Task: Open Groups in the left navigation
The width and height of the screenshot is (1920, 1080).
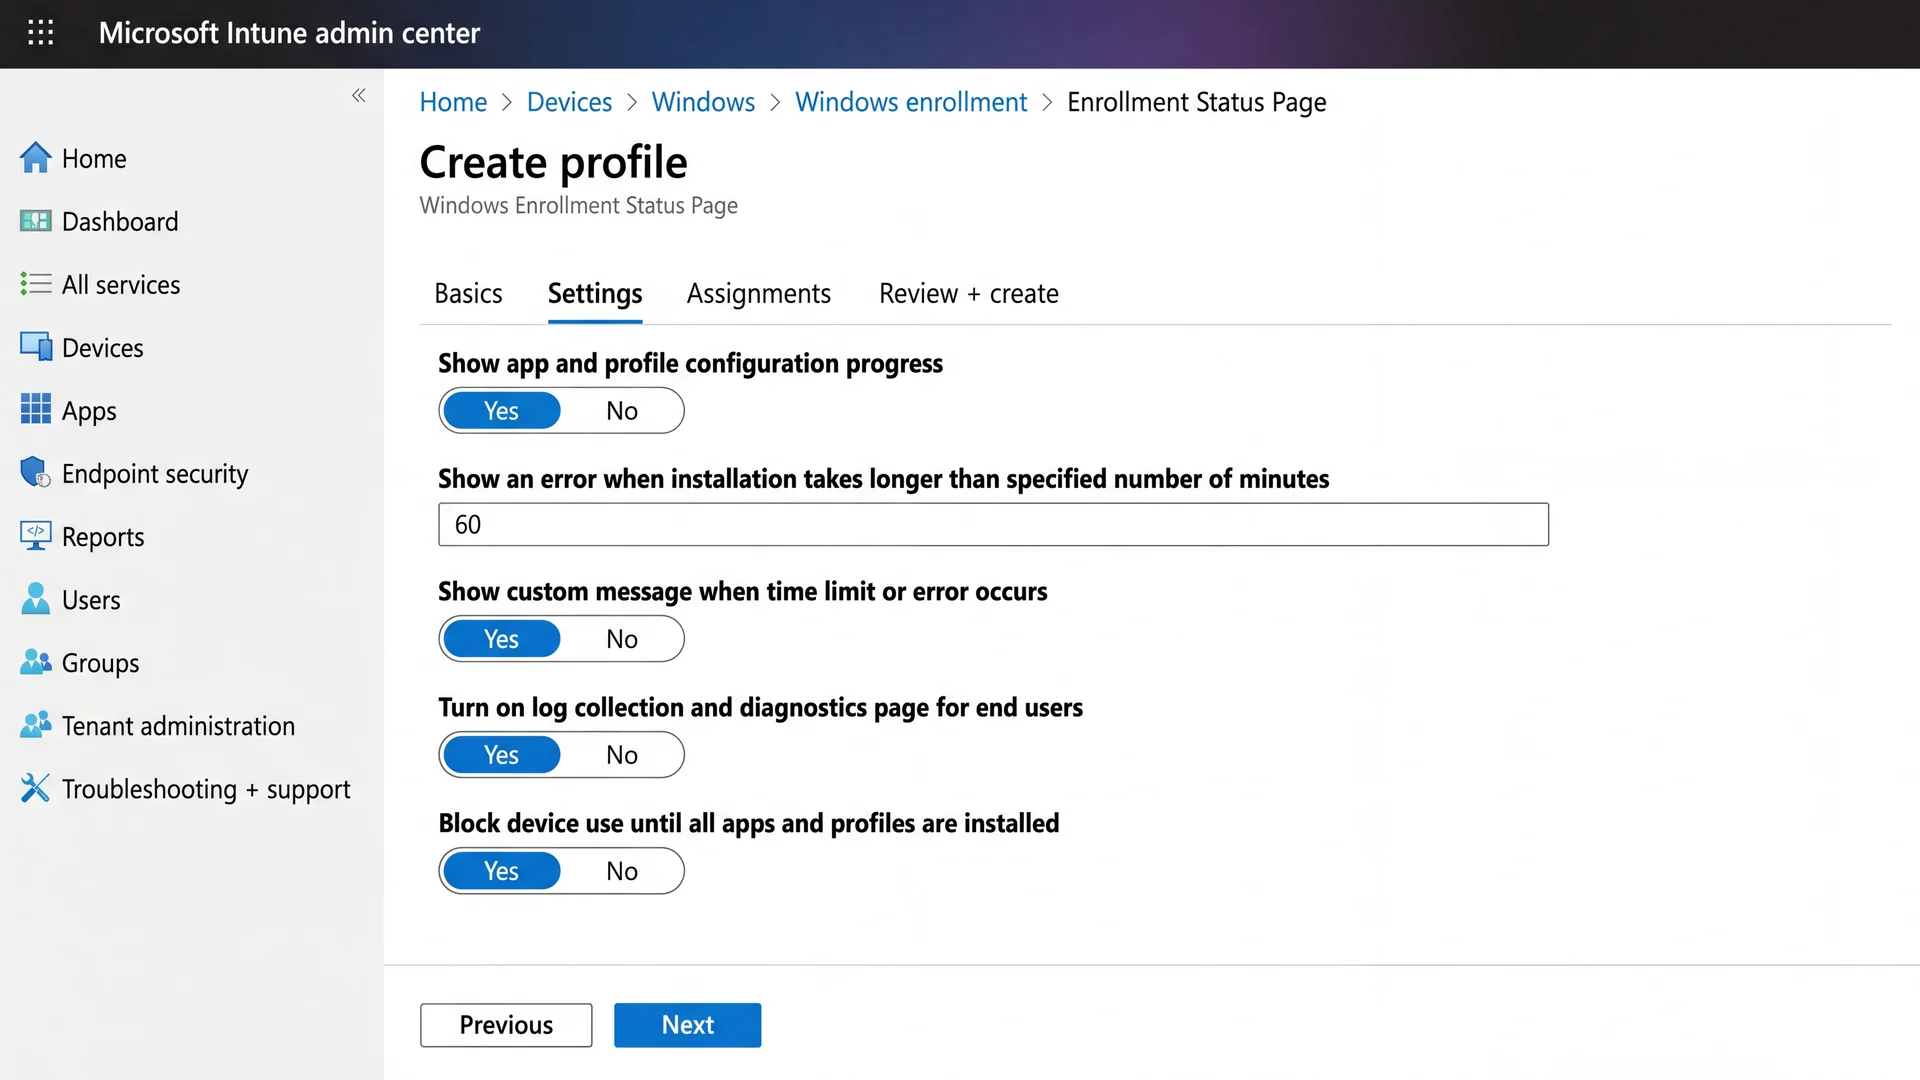Action: [x=100, y=662]
